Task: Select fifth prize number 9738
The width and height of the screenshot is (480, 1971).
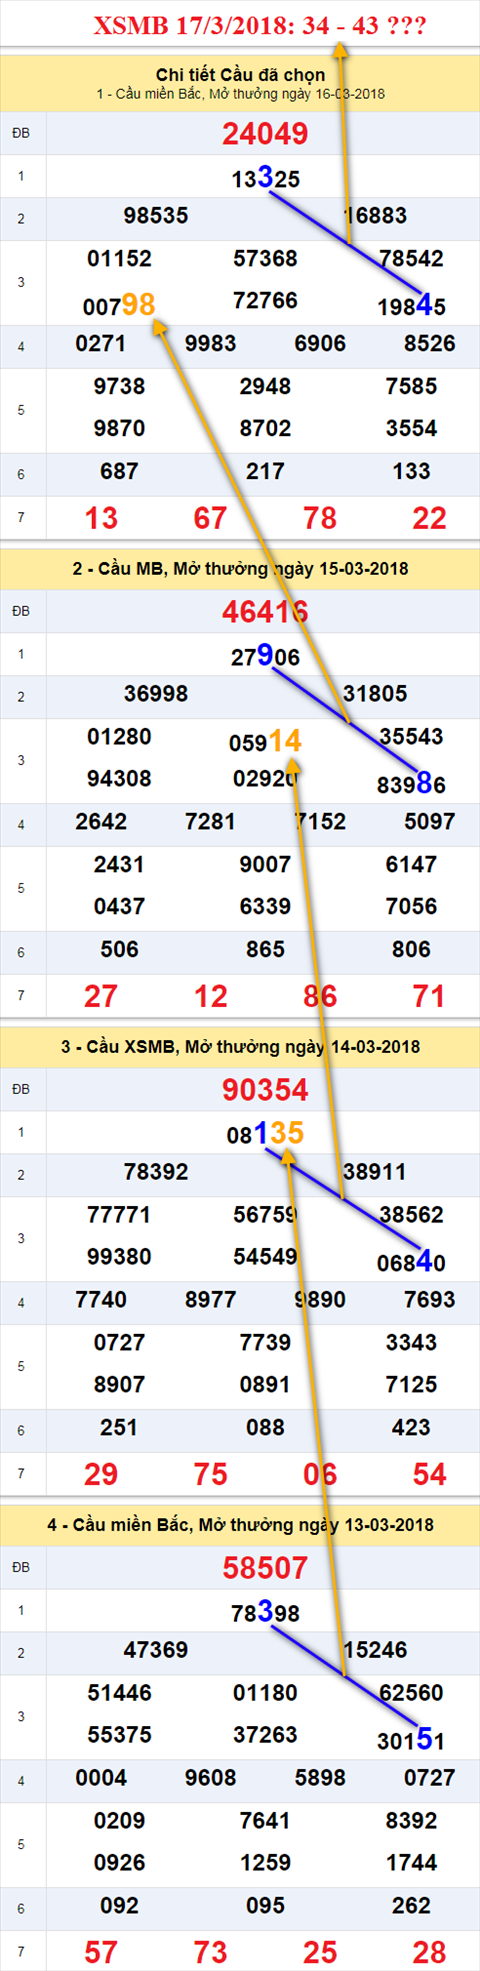Action: tap(119, 386)
